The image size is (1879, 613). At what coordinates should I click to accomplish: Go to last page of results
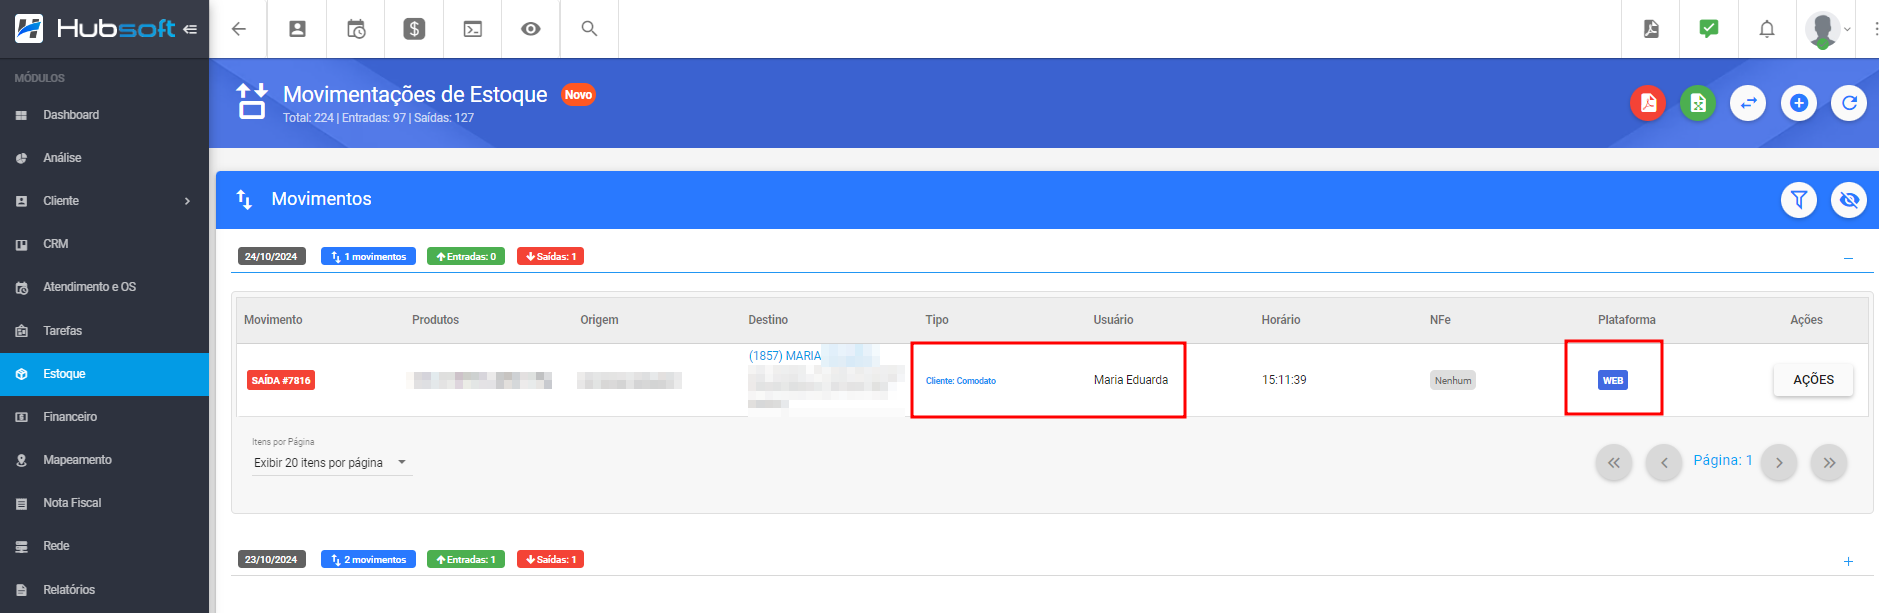pos(1829,463)
